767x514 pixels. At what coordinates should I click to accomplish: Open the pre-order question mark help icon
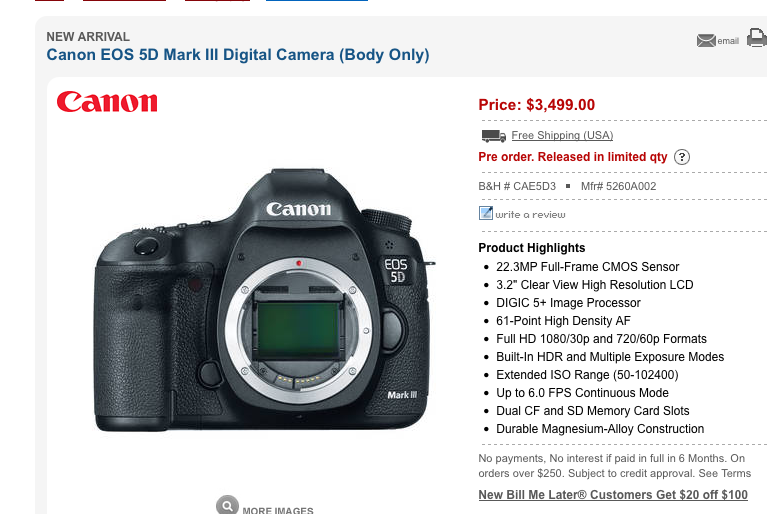(x=682, y=157)
